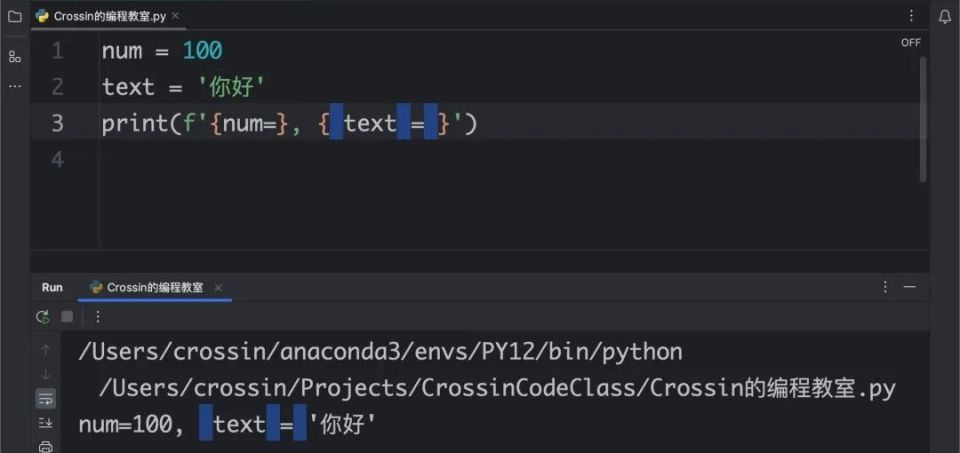This screenshot has width=960, height=453.
Task: Rerun the Crossin的编程教室 script
Action: (x=42, y=316)
